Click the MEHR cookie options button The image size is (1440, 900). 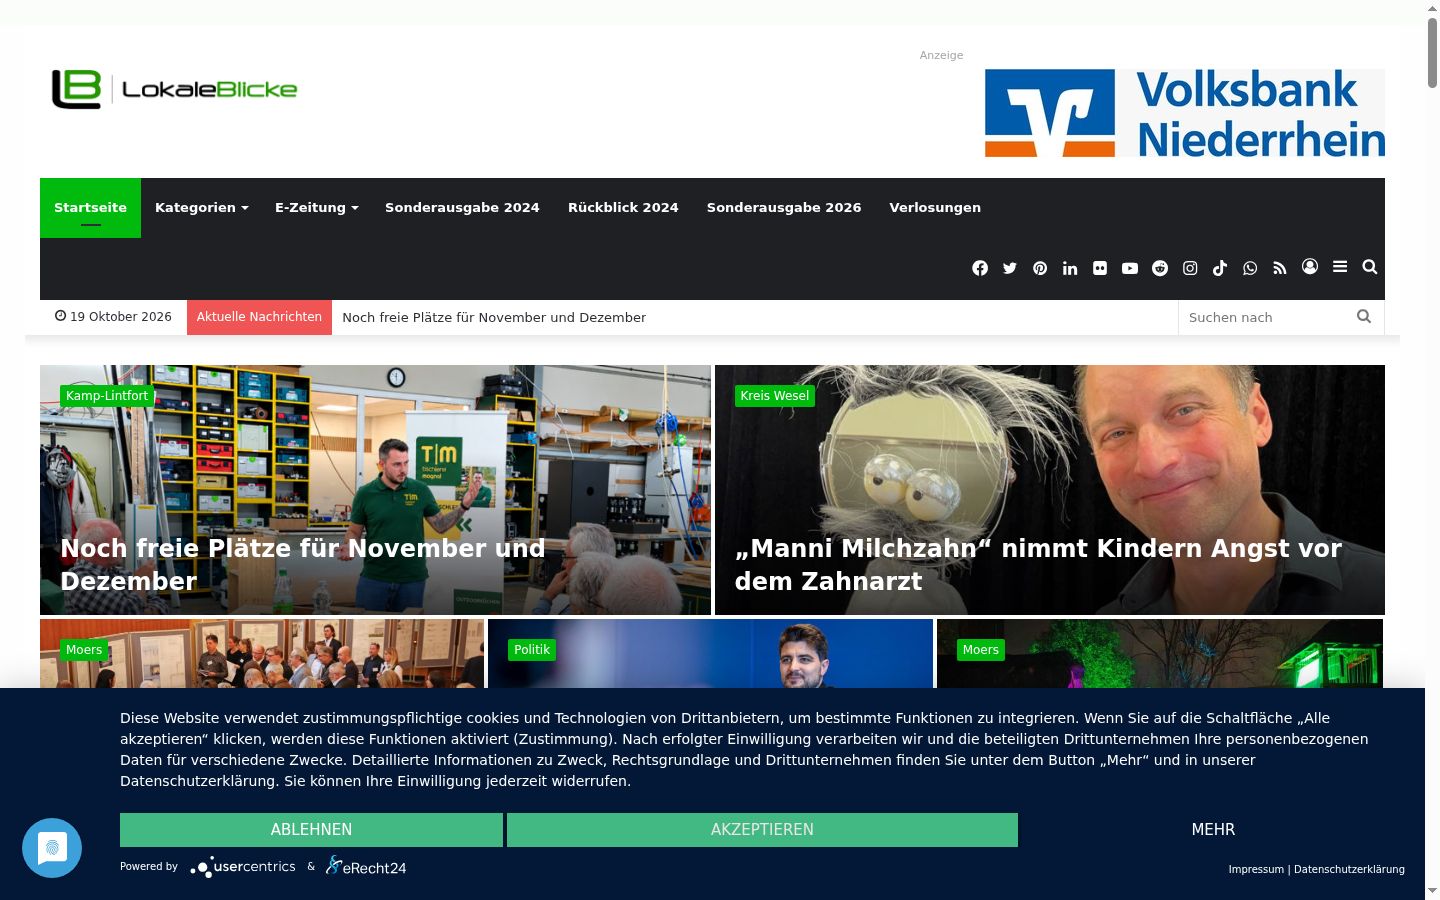pos(1213,830)
